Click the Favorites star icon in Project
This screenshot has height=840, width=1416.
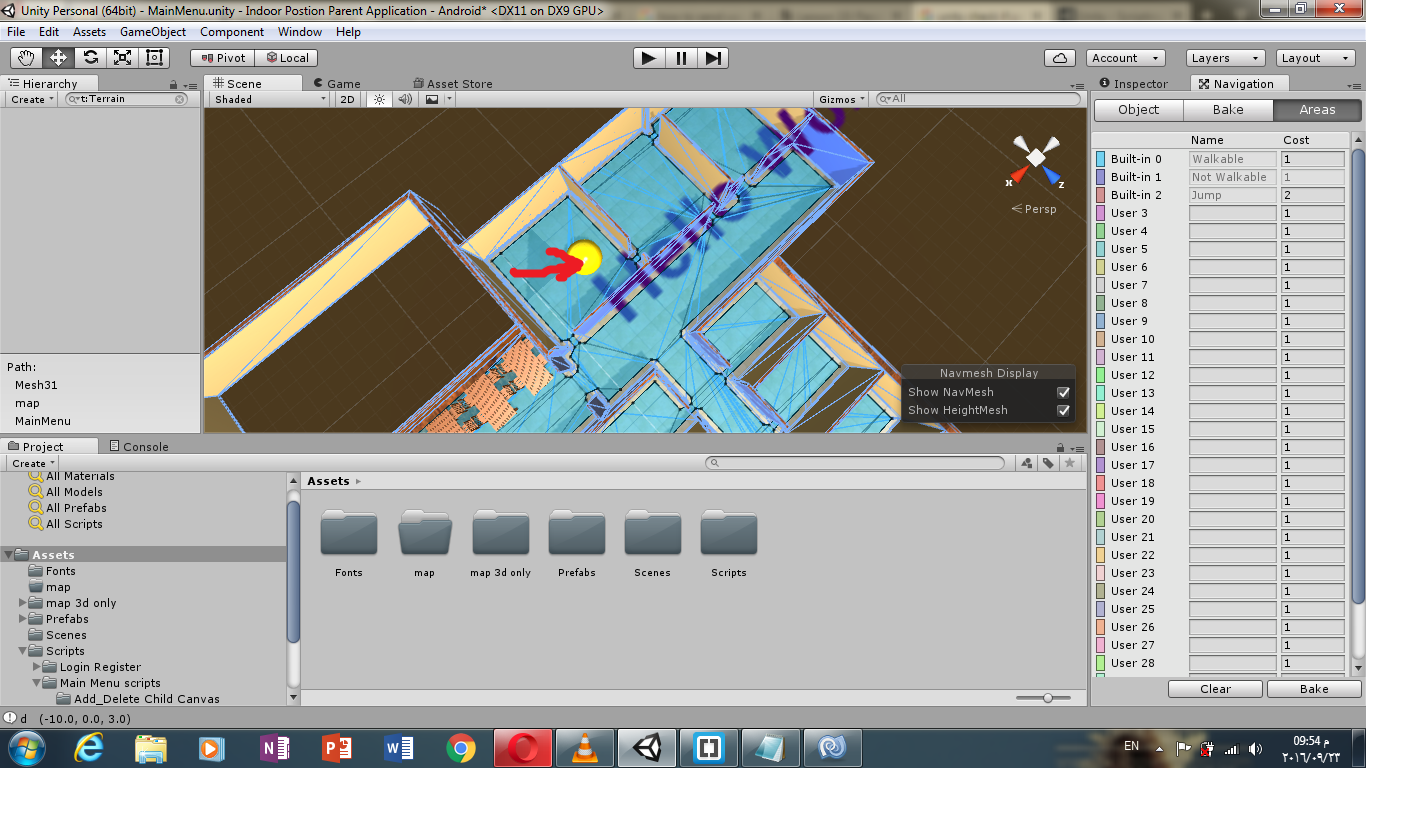coord(1070,463)
